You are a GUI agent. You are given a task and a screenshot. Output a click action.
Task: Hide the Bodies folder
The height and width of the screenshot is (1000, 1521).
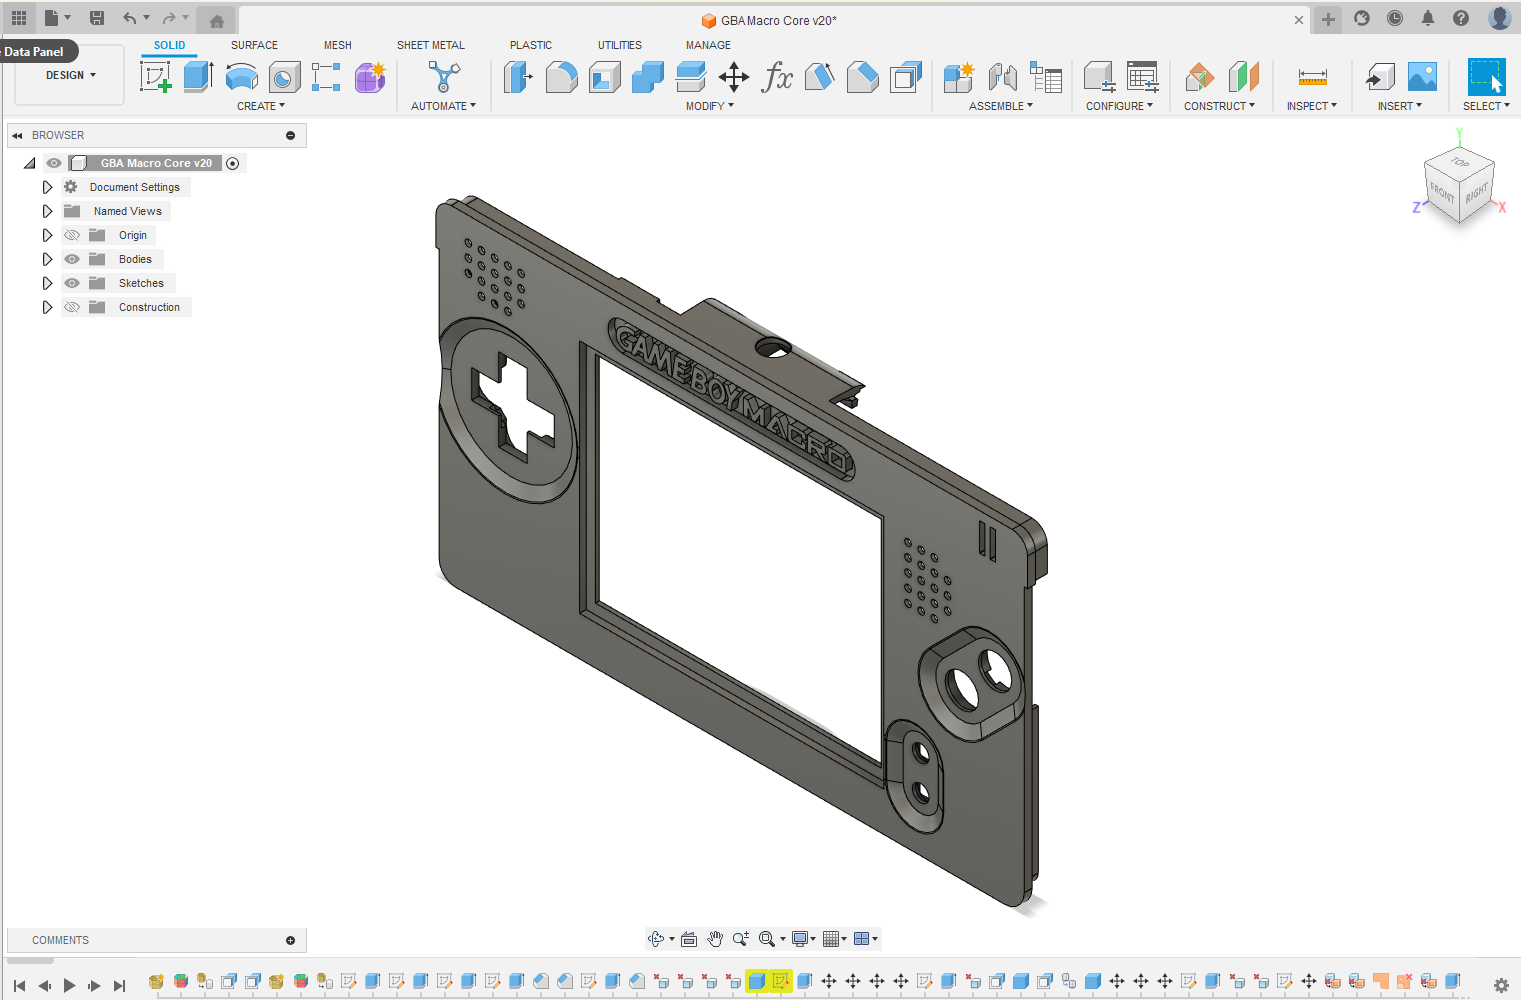72,259
